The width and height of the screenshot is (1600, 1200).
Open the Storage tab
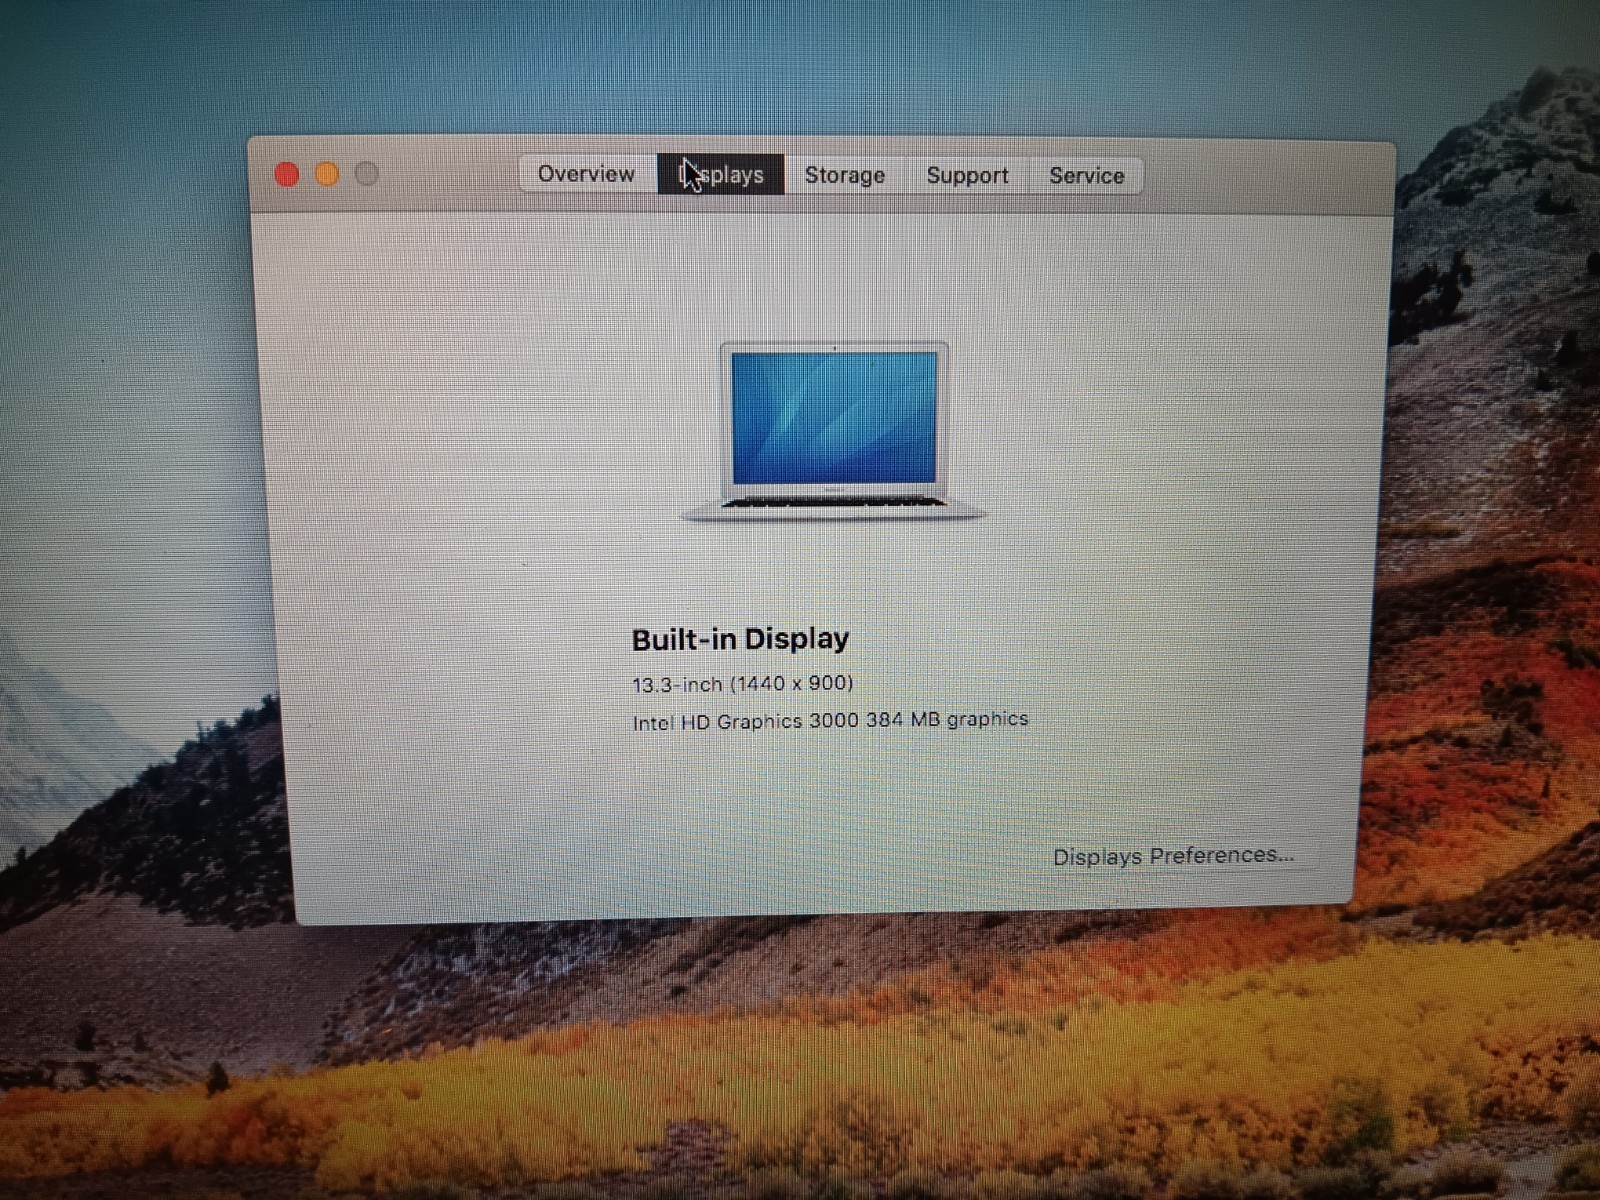pyautogui.click(x=845, y=175)
